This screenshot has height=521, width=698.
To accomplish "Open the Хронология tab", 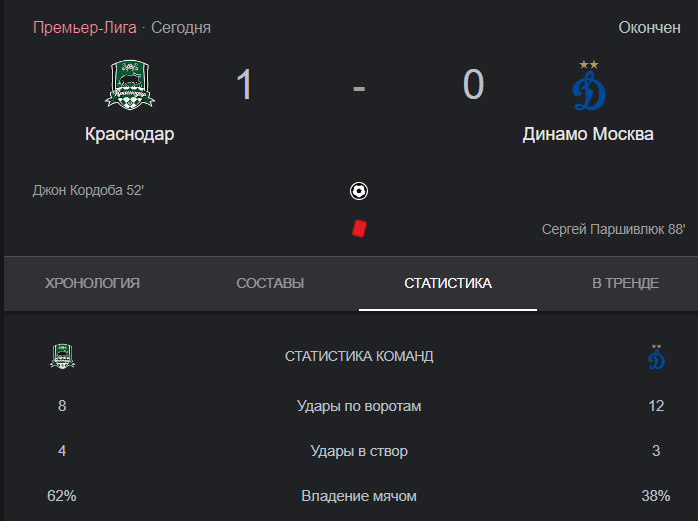I will click(92, 283).
